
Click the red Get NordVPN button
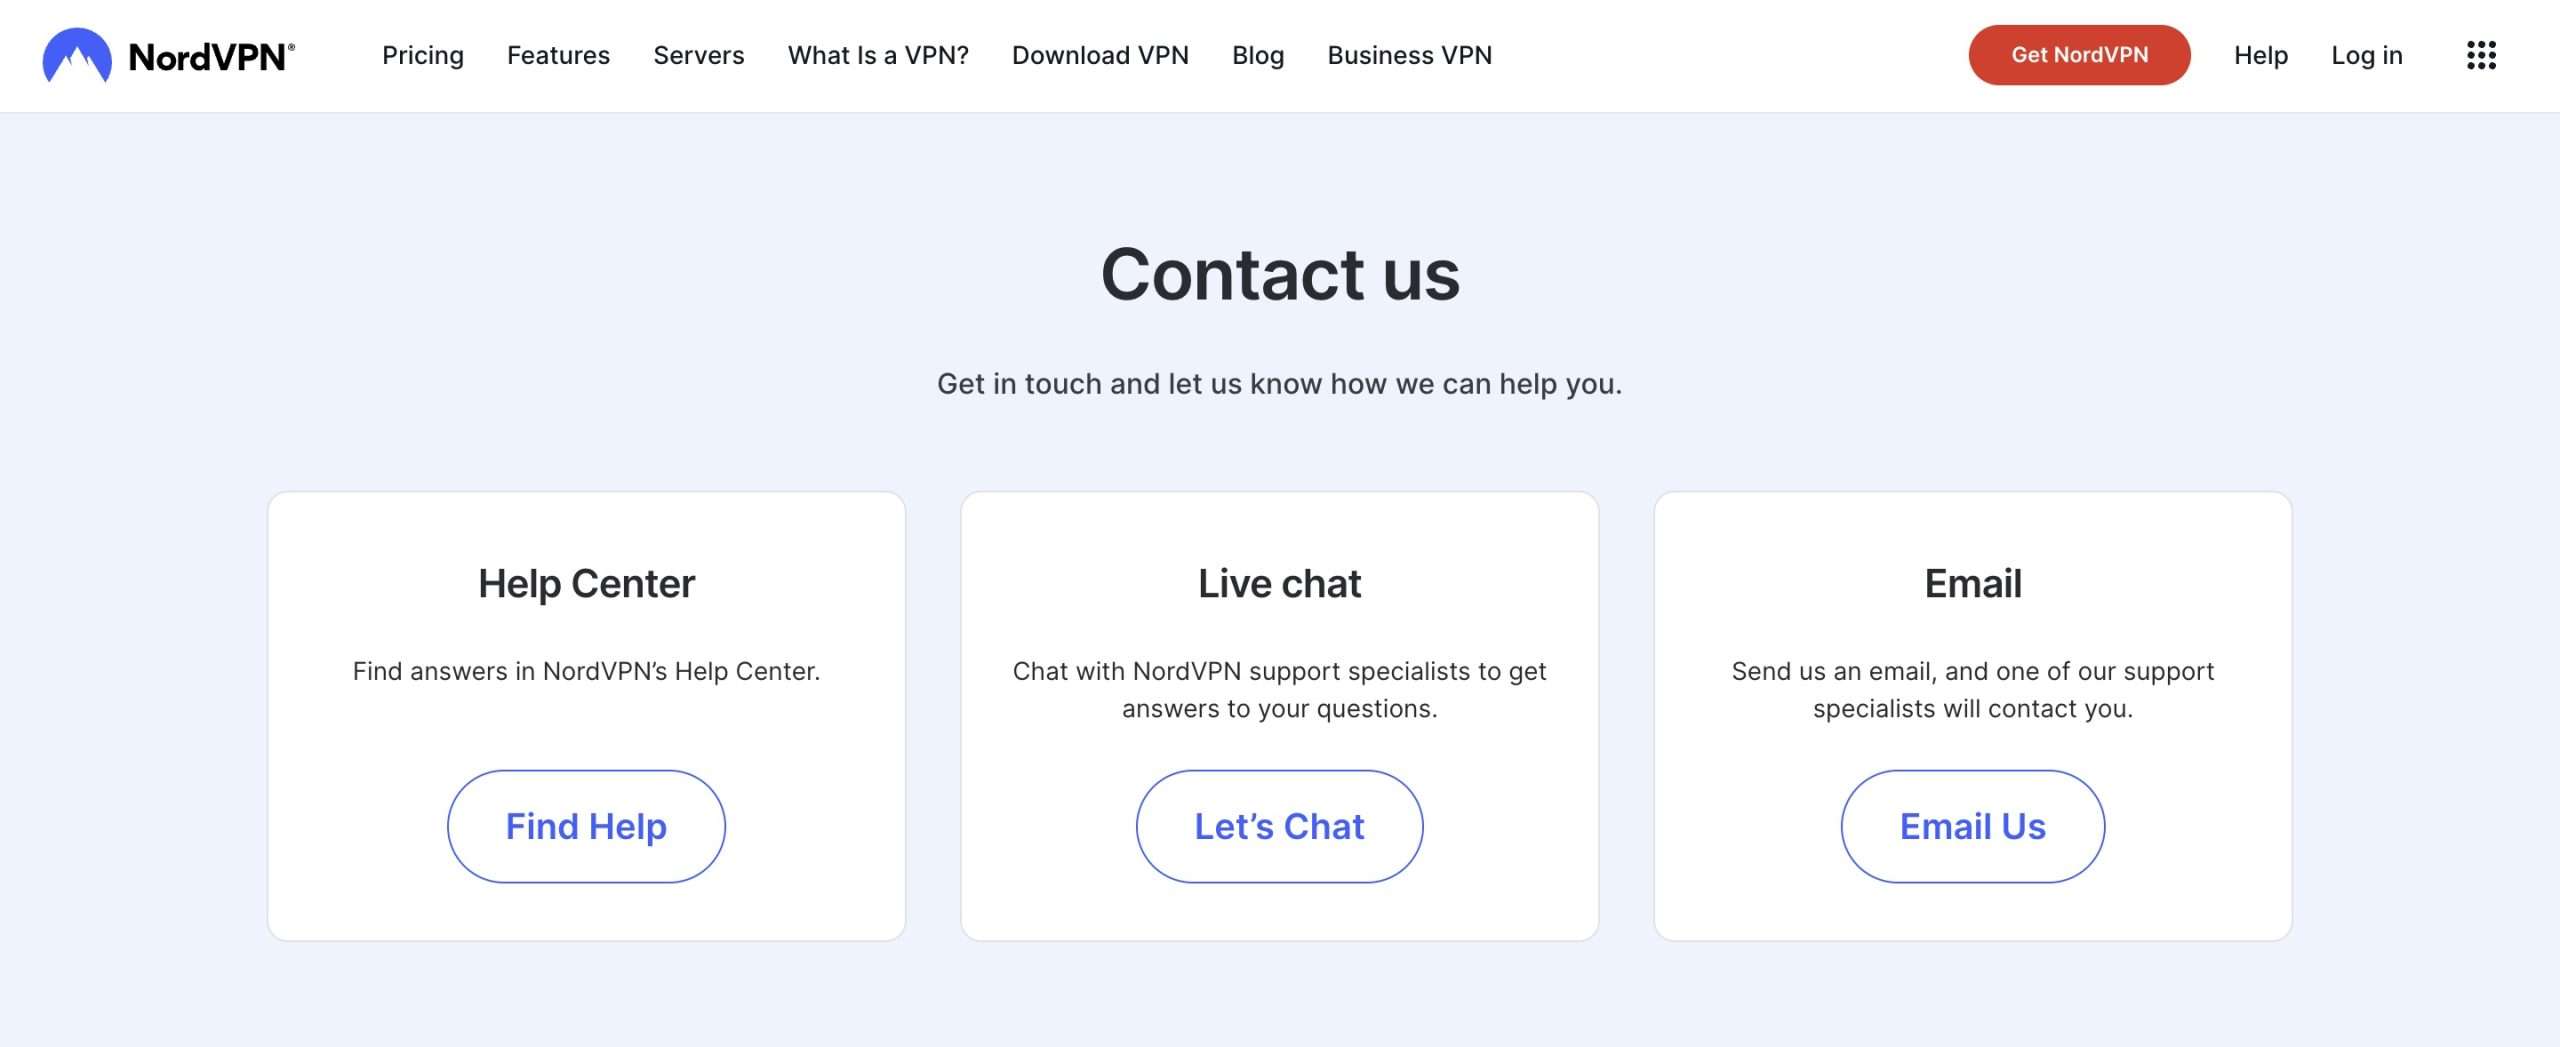[x=2079, y=55]
